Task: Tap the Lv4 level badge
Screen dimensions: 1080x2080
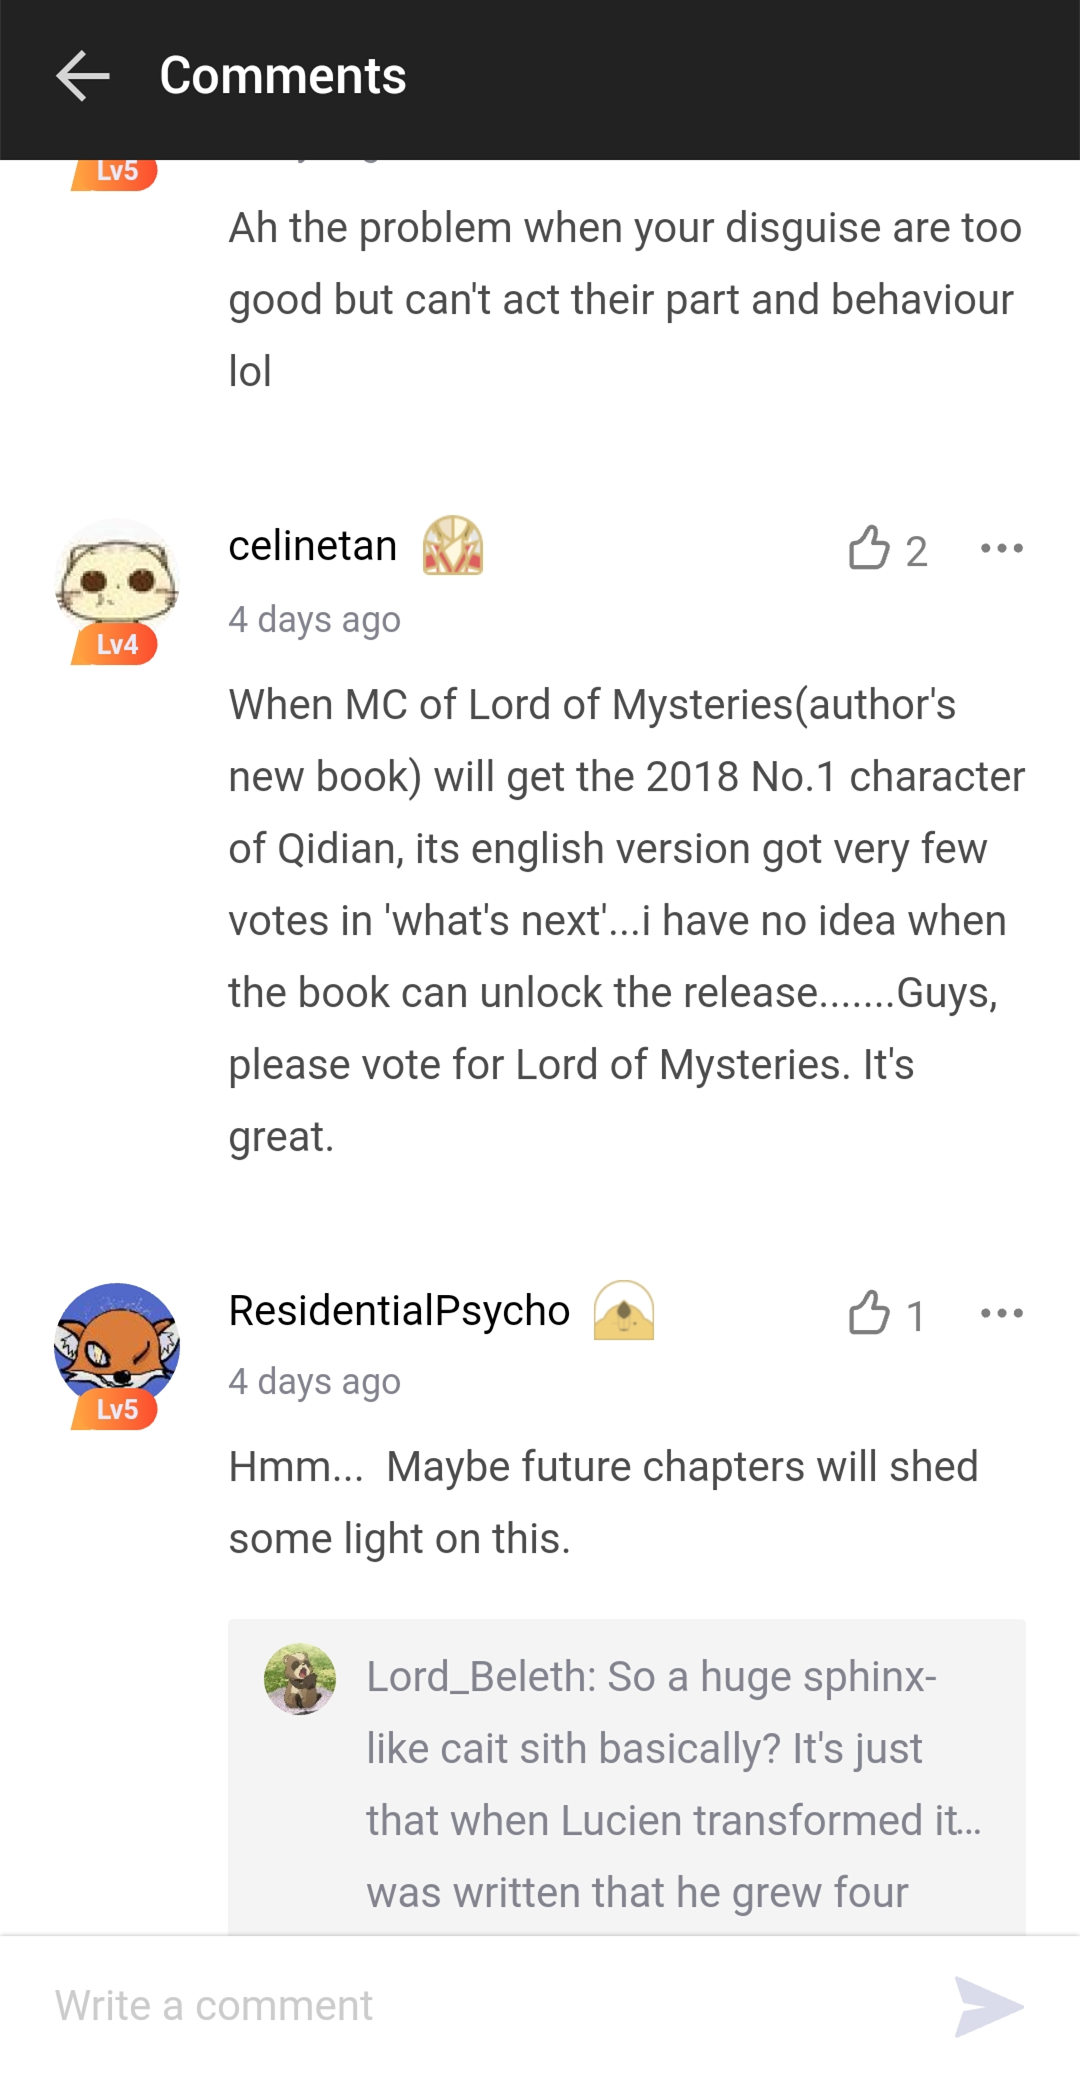Action: pos(115,645)
